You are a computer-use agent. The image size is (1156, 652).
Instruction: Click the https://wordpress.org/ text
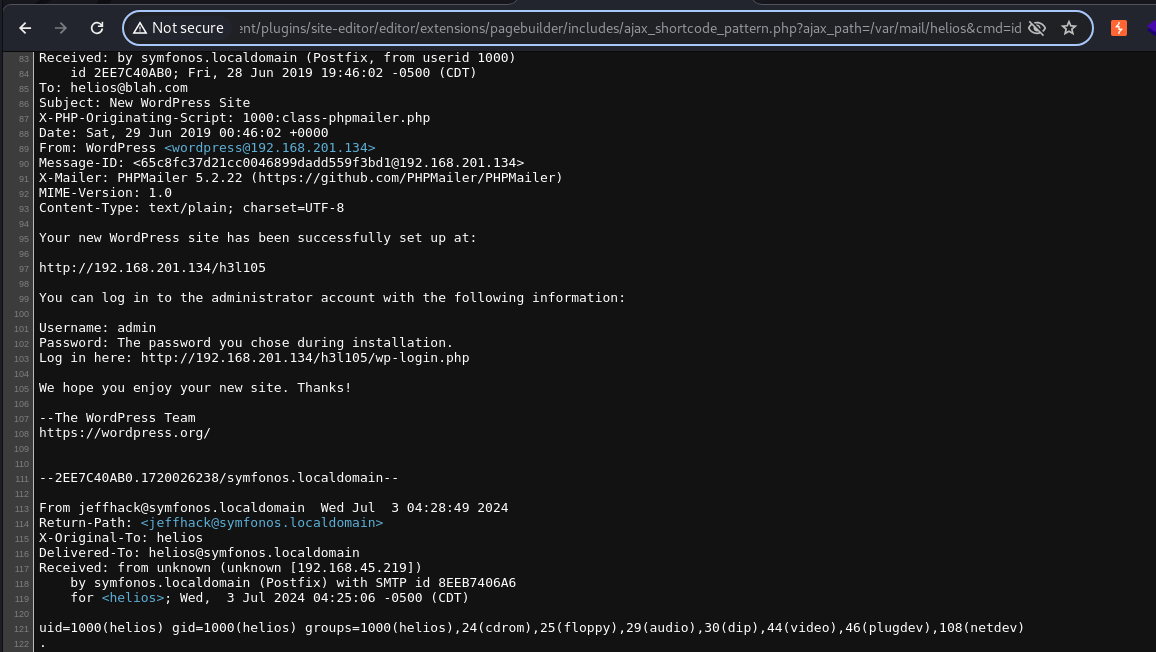point(125,432)
